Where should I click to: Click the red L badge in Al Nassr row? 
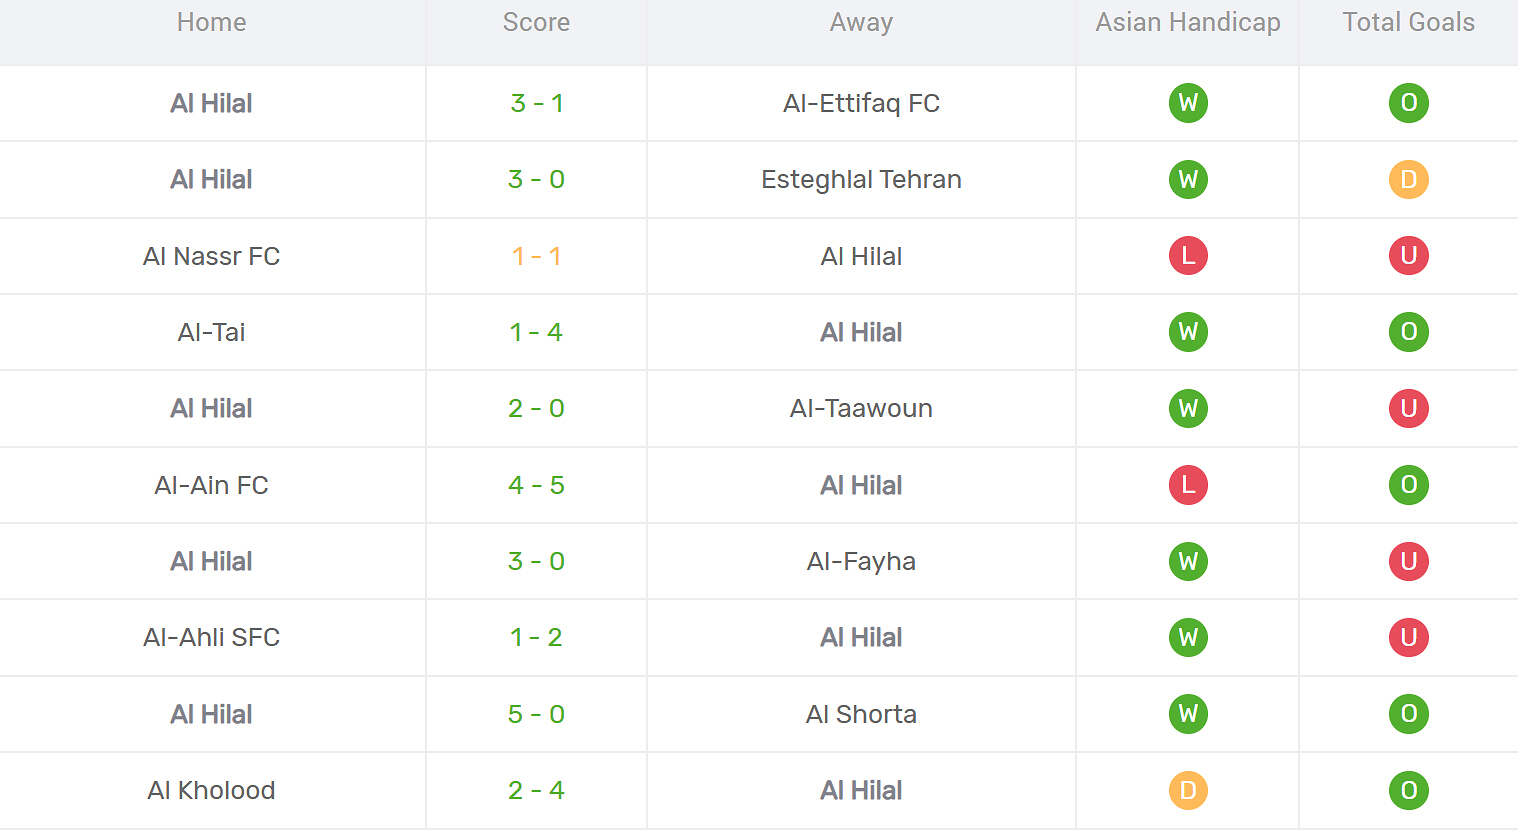(1188, 256)
